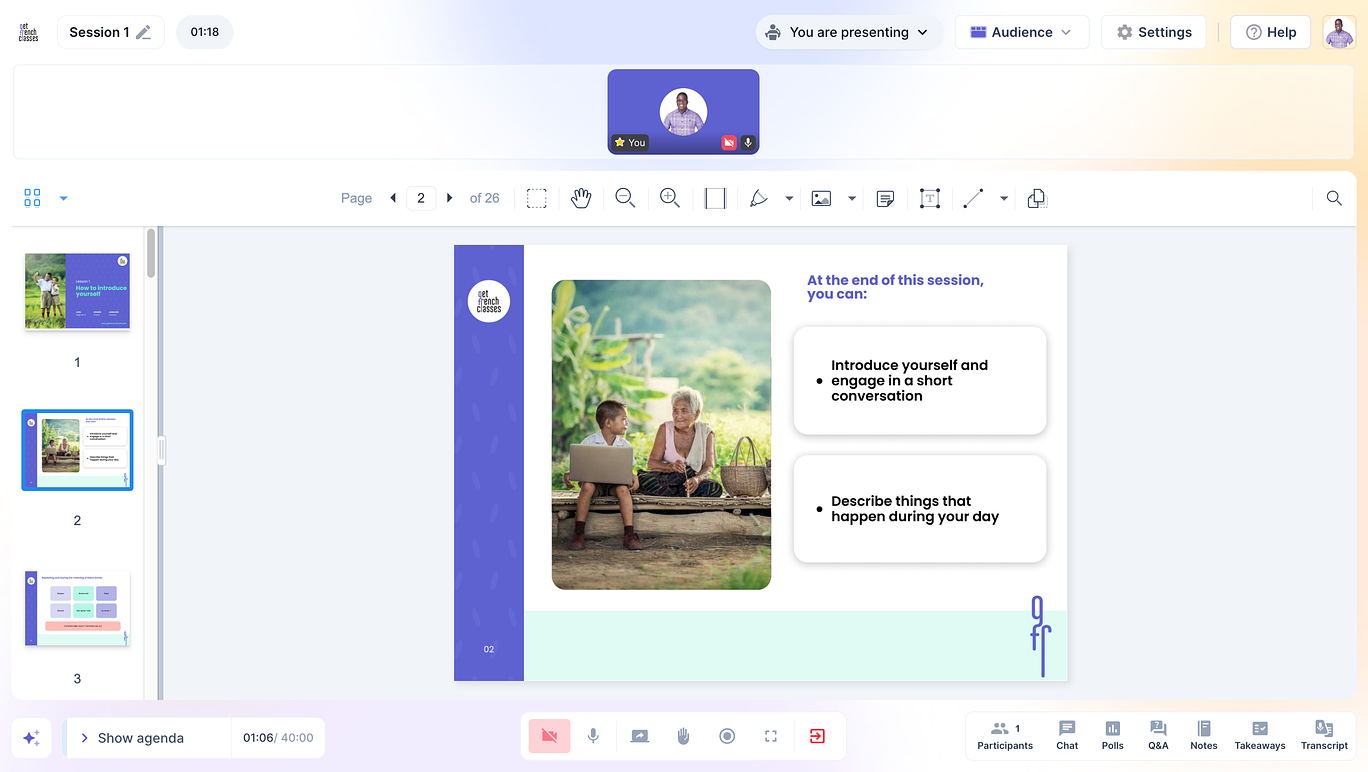The width and height of the screenshot is (1368, 772).
Task: Open the Polls panel
Action: (x=1113, y=736)
